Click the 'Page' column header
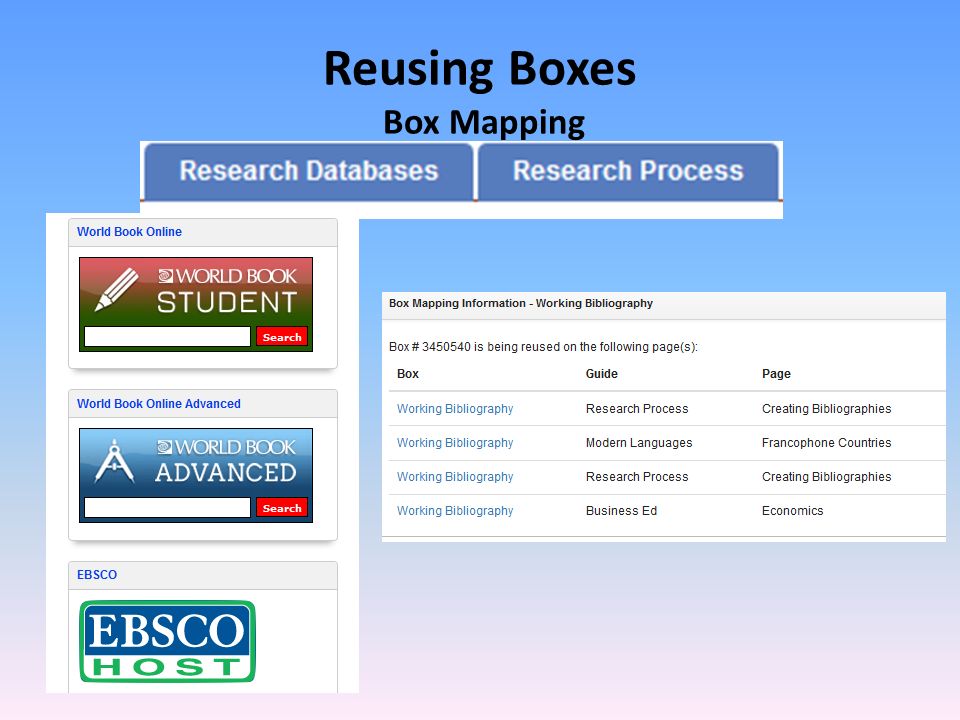Image resolution: width=960 pixels, height=720 pixels. click(776, 373)
